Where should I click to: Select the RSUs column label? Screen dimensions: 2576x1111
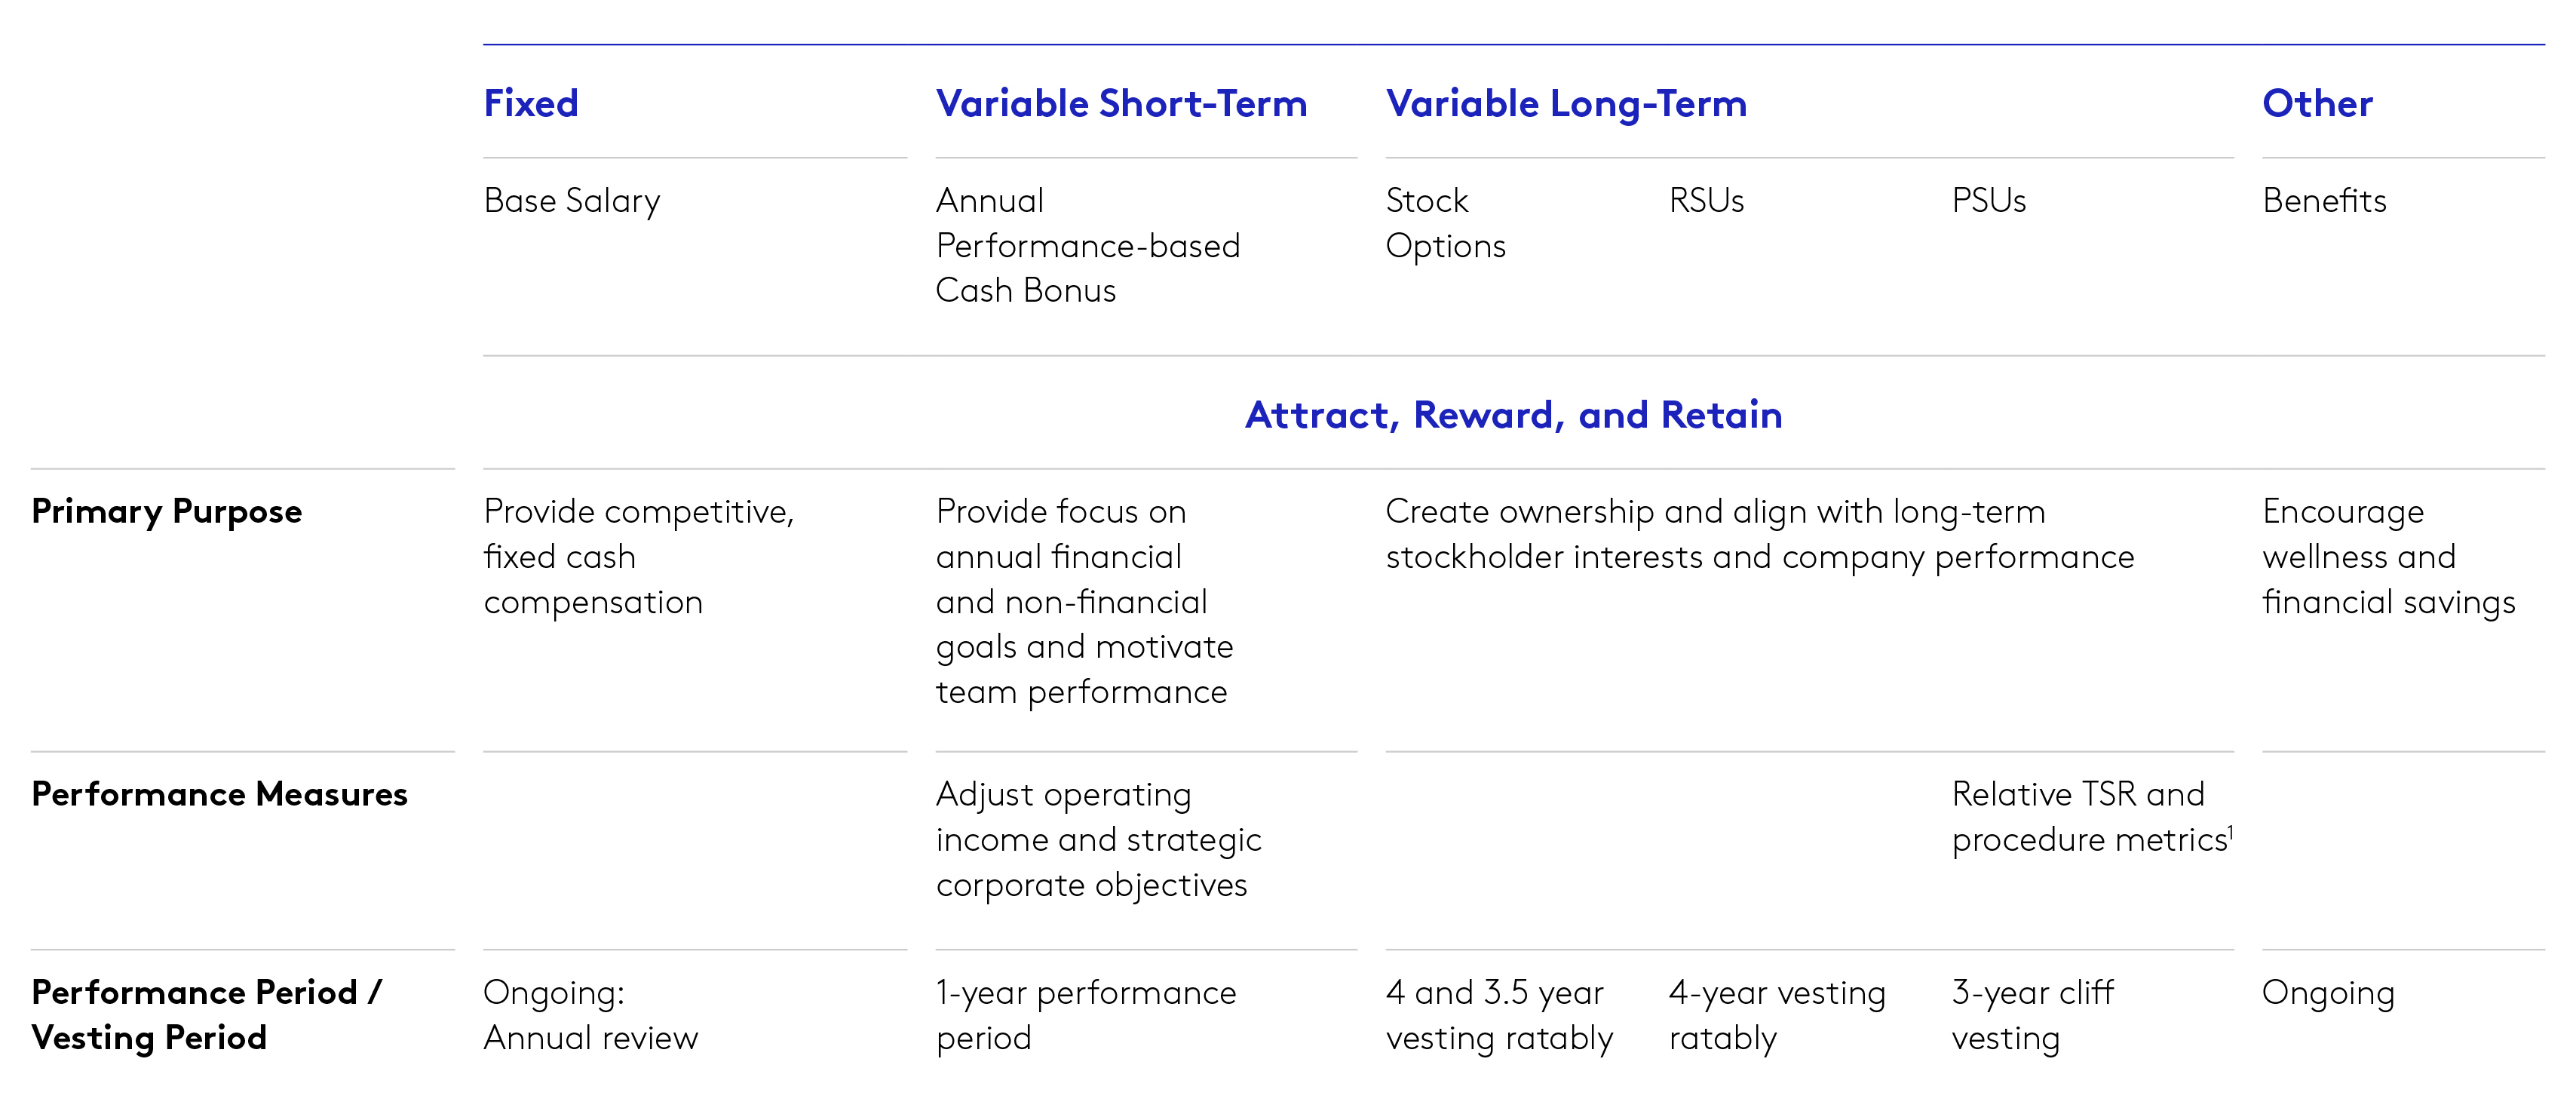1706,201
